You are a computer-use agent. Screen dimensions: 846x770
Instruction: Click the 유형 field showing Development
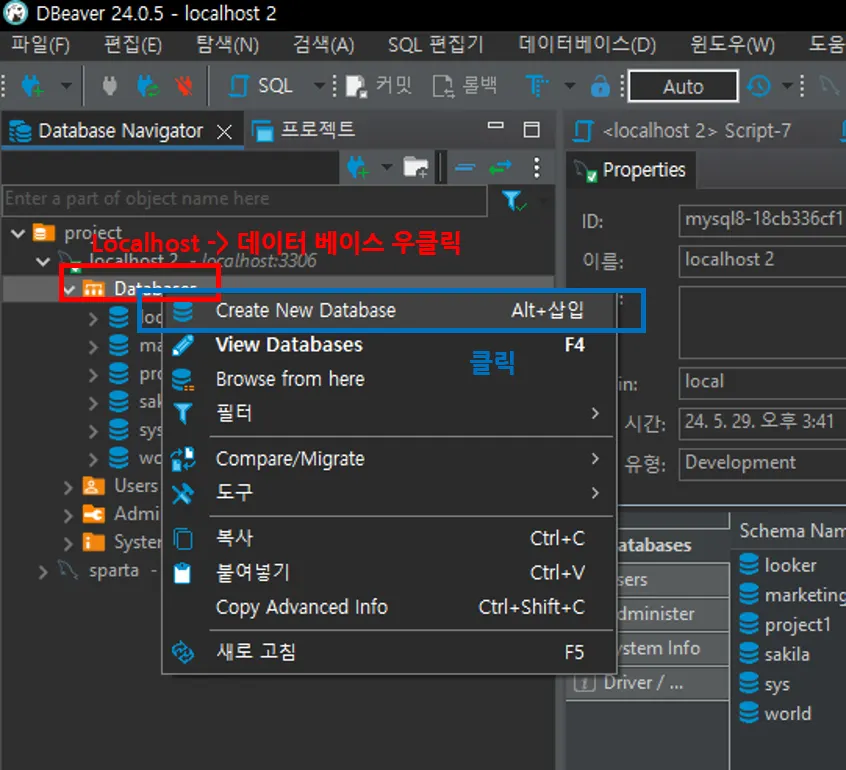pyautogui.click(x=762, y=464)
